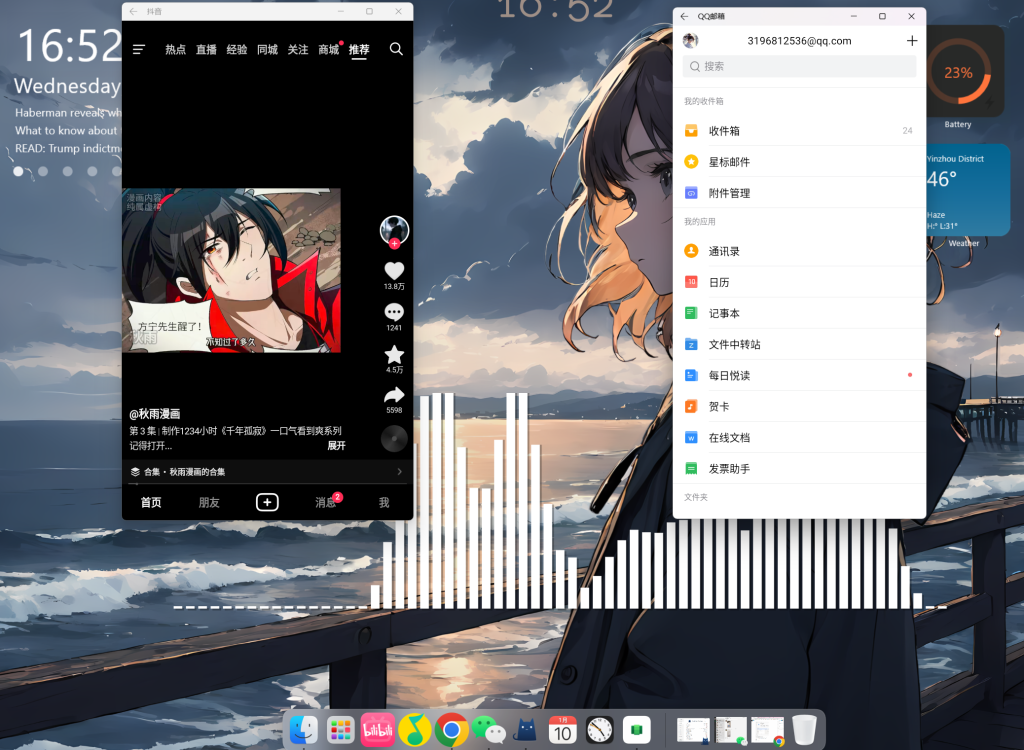Share the video using arrow icon

pos(394,395)
